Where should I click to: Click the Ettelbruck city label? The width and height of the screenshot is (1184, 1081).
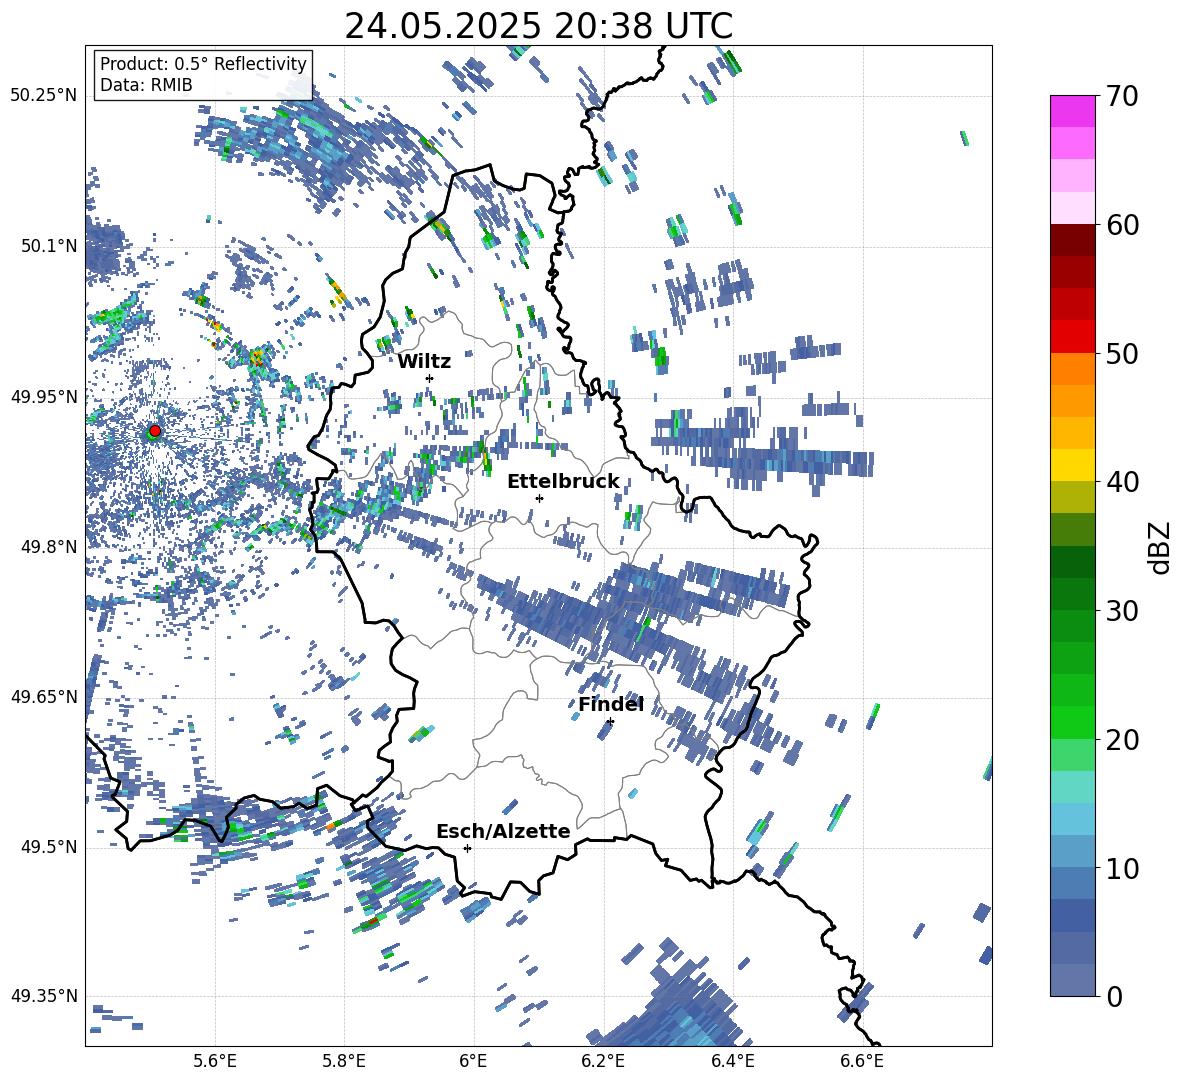[563, 482]
